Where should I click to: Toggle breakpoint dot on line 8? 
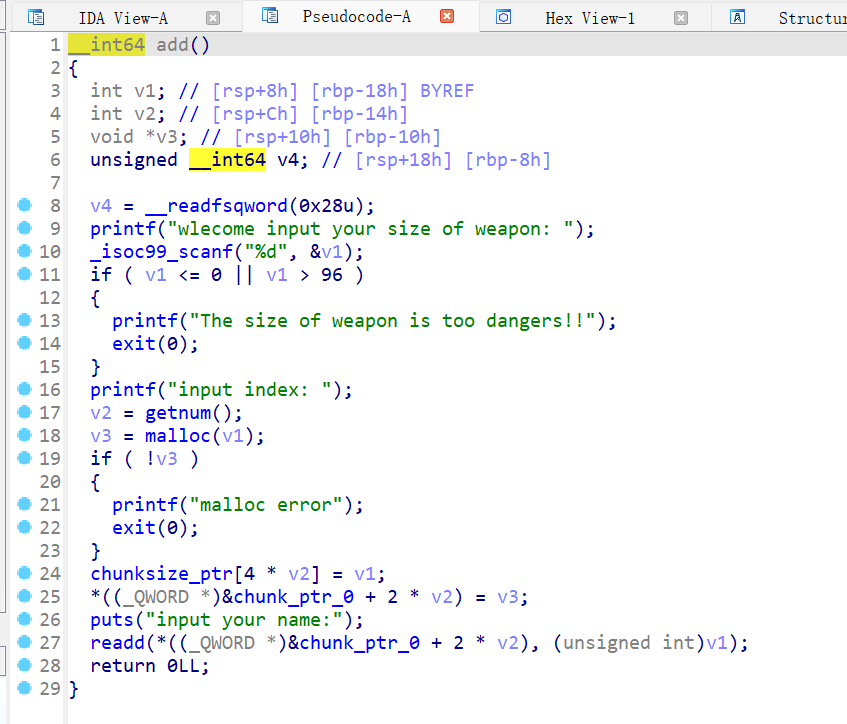25,205
